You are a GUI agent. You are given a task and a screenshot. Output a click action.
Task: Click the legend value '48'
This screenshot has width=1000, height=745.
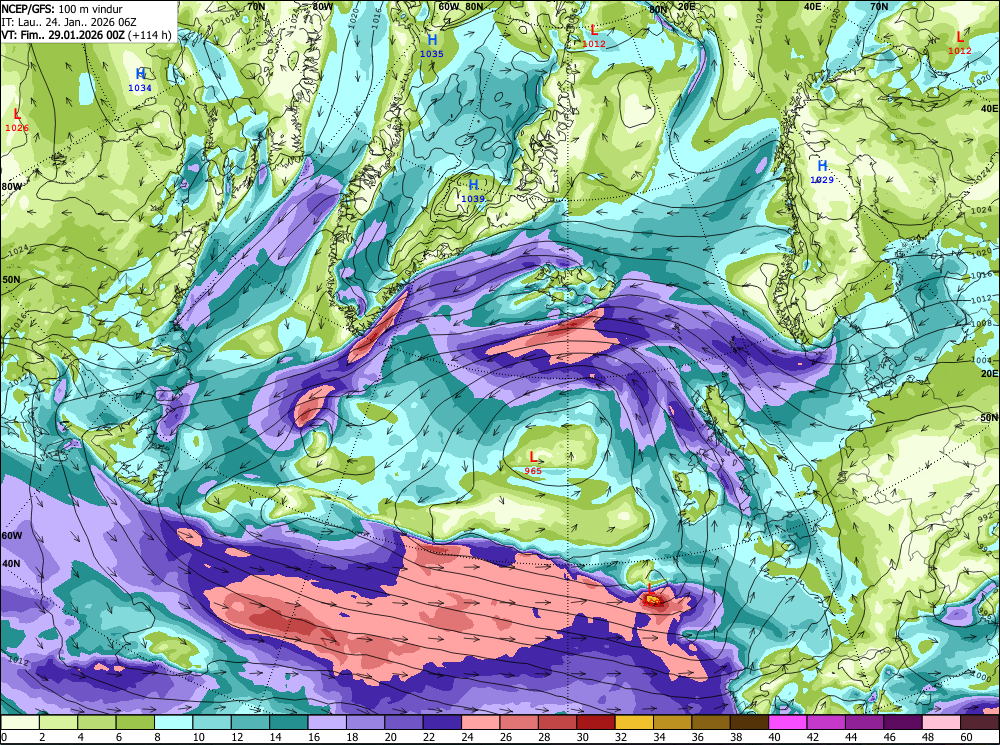(927, 737)
